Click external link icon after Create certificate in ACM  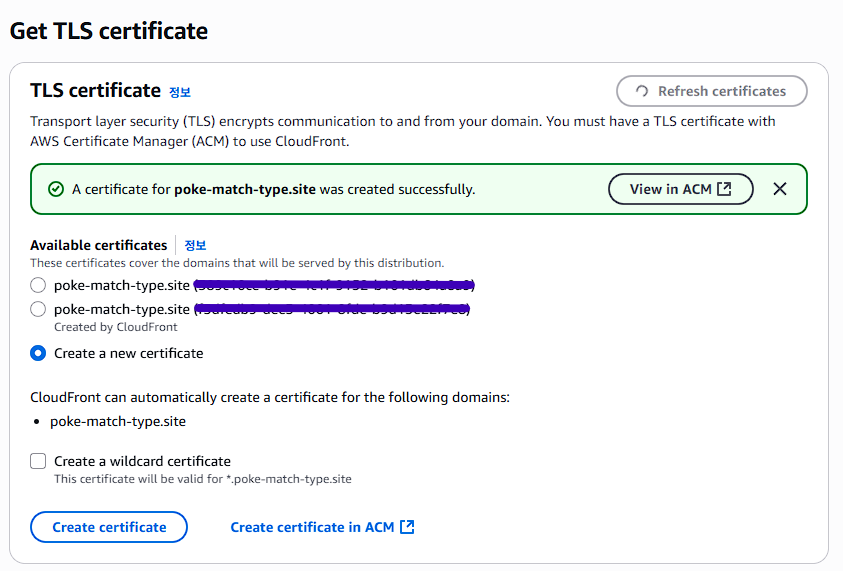[x=407, y=527]
